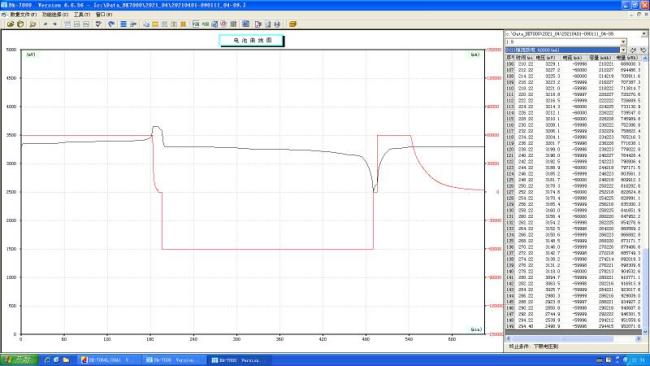The height and width of the screenshot is (366, 650).
Task: Click the red circular toolbar icon
Action: coord(223,24)
